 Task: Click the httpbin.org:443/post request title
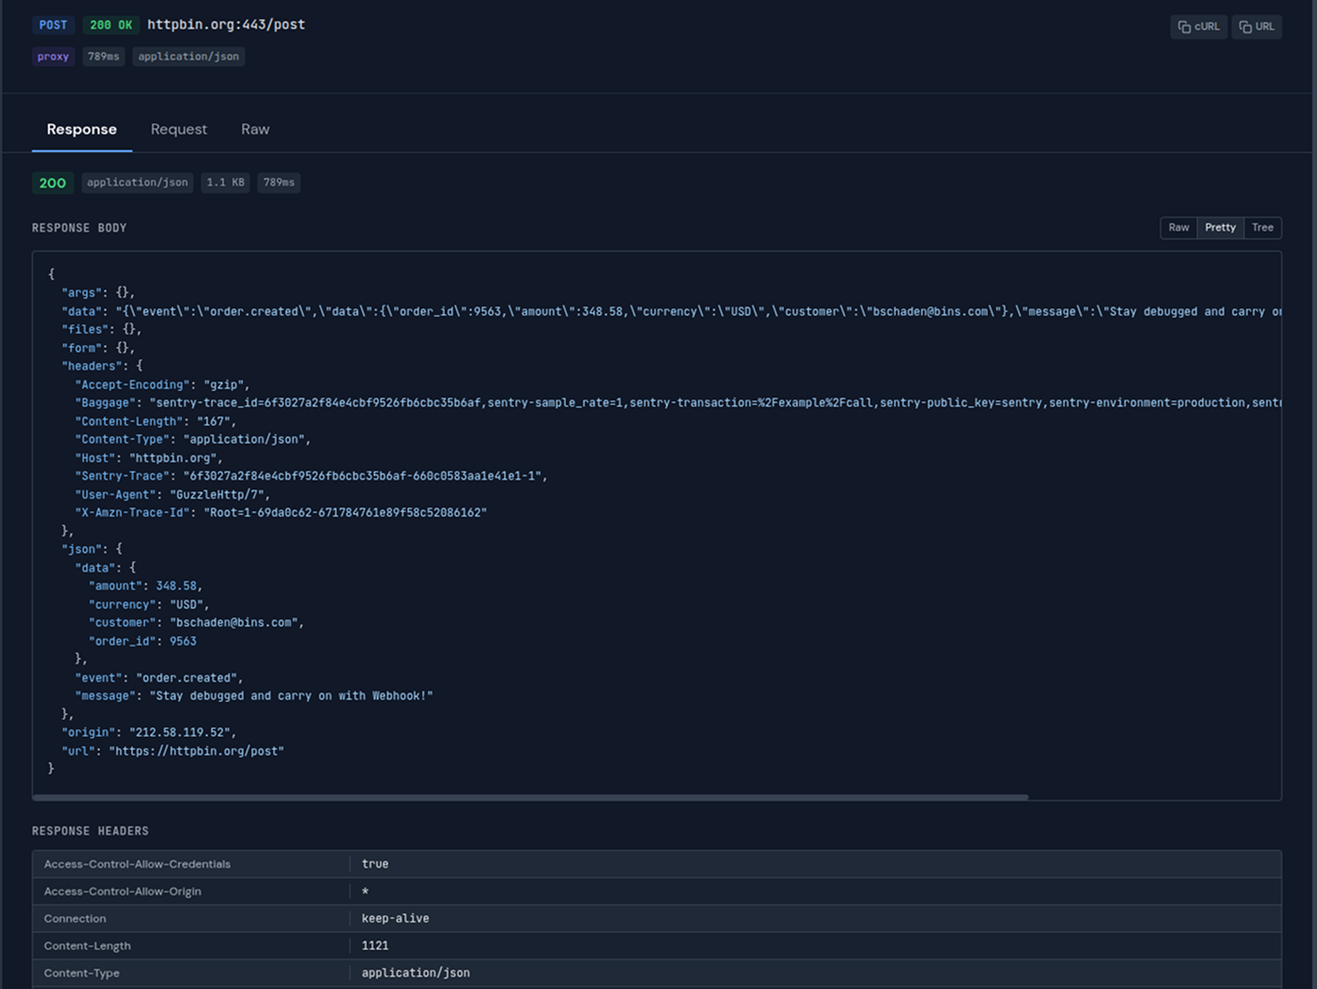[226, 24]
